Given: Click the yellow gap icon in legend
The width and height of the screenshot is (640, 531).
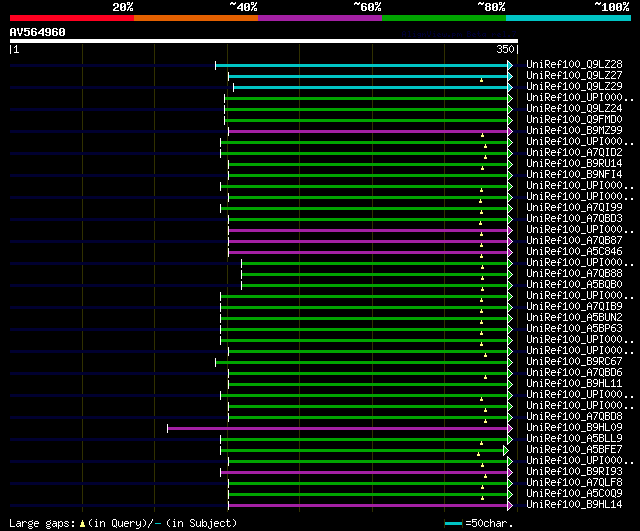Looking at the screenshot, I should 82,524.
